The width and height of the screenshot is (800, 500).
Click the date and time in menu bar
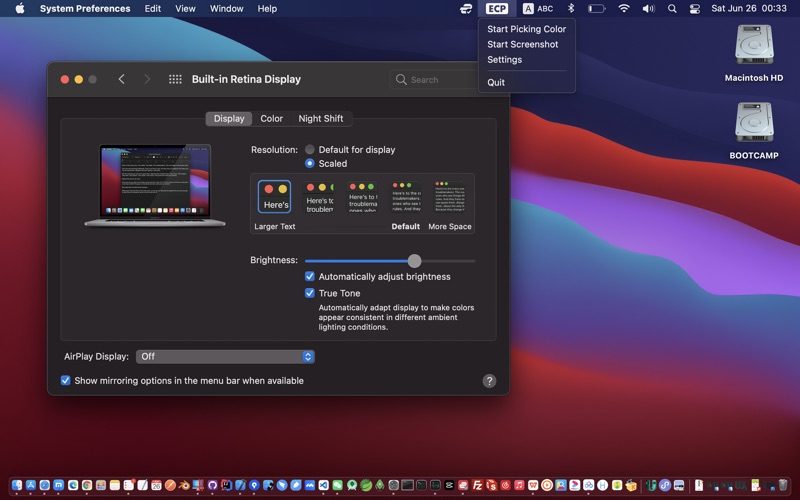pyautogui.click(x=748, y=8)
